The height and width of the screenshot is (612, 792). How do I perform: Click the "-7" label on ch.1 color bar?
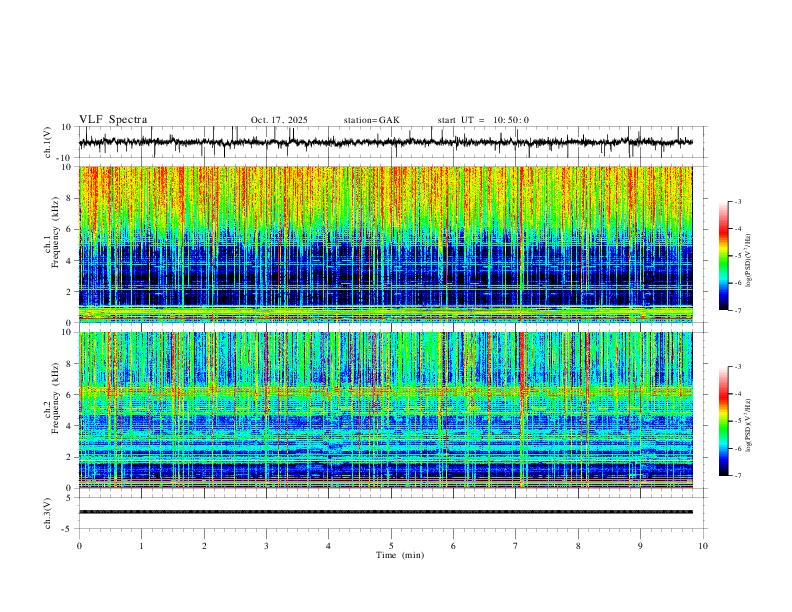pos(738,310)
